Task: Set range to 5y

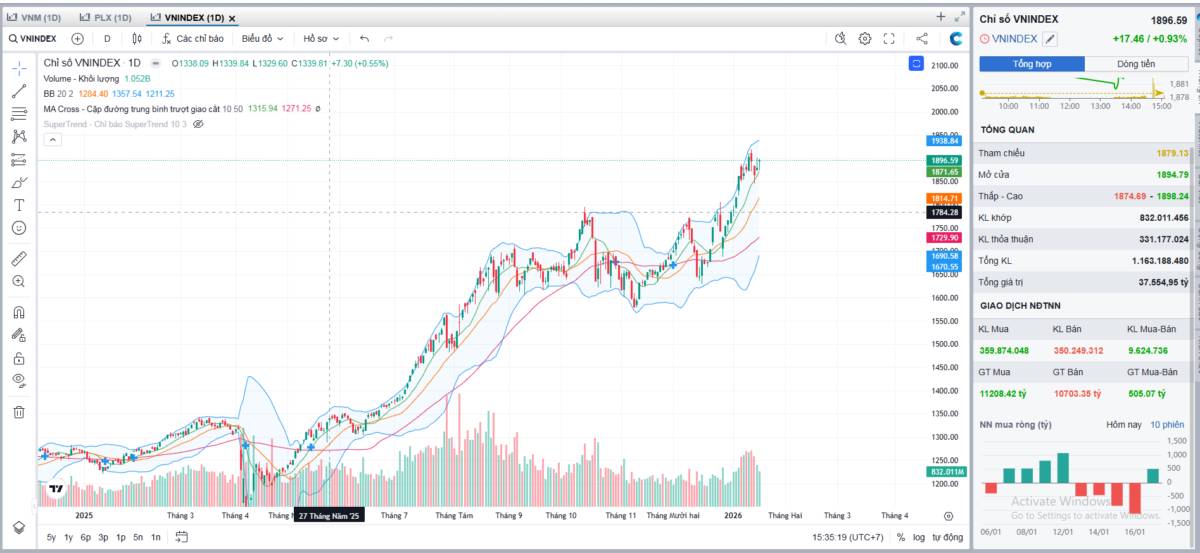Action: (51, 537)
